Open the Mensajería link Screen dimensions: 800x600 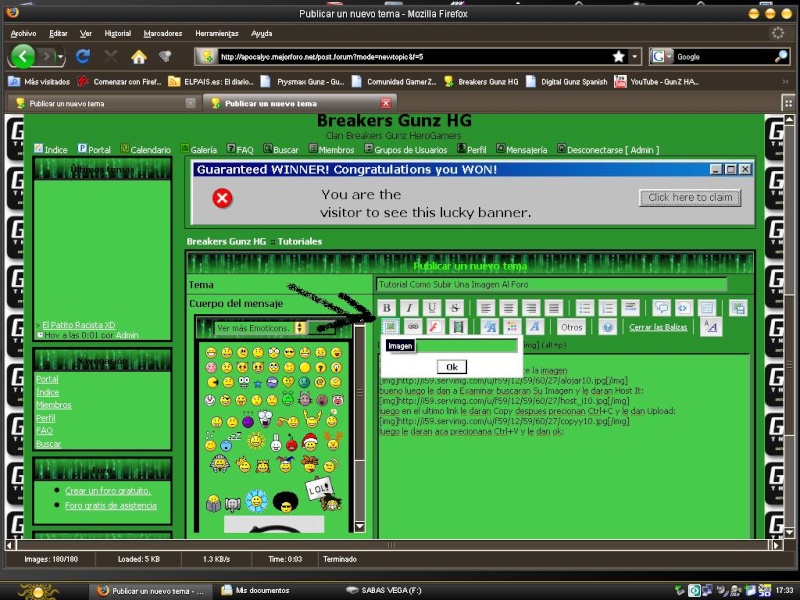[521, 149]
